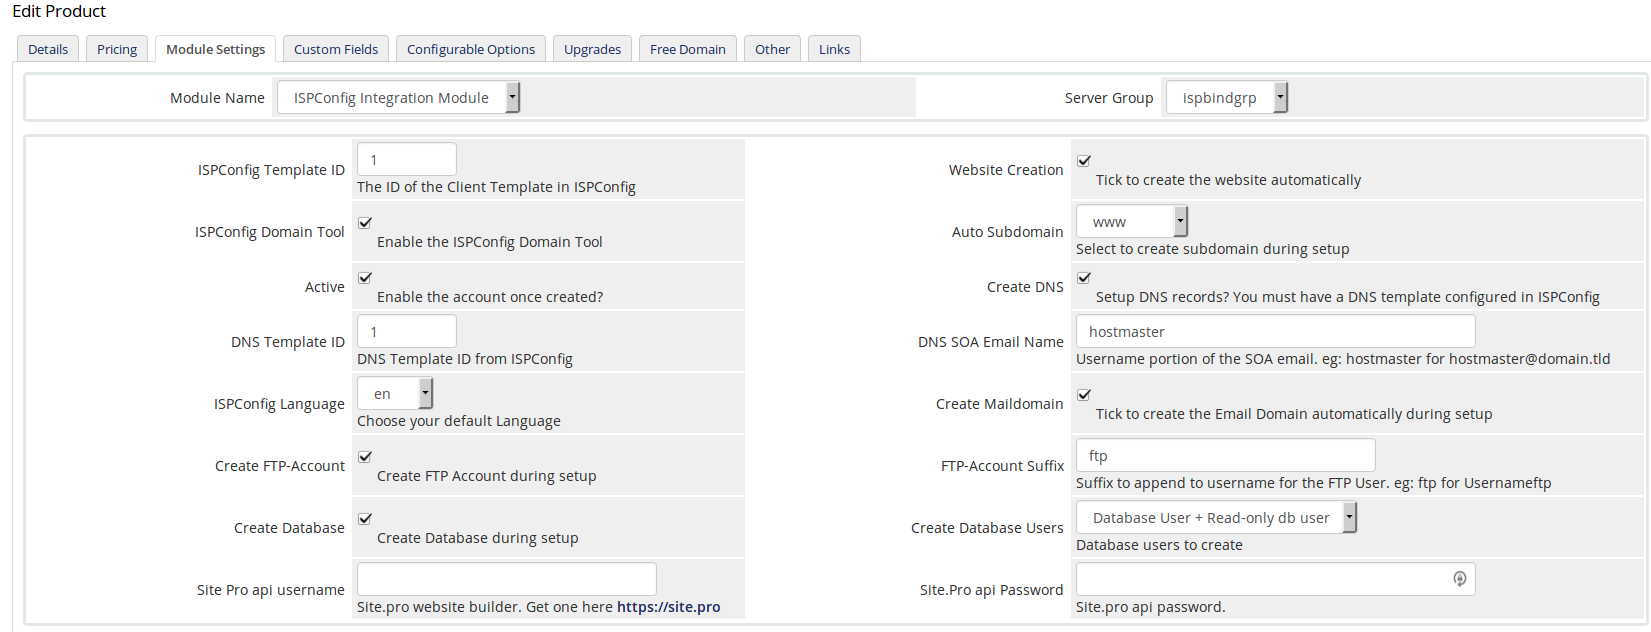
Task: Open the ISPConfig Language dropdown
Action: (x=395, y=393)
